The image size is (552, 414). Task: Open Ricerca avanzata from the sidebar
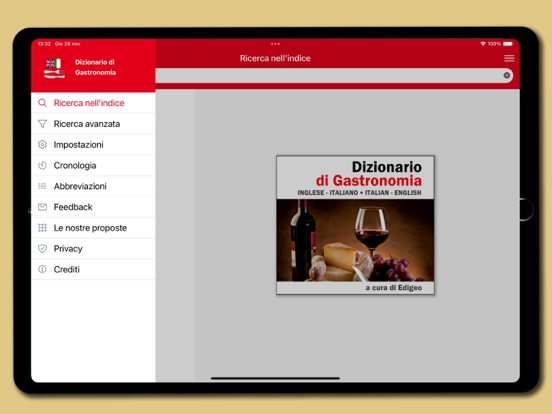tap(93, 124)
